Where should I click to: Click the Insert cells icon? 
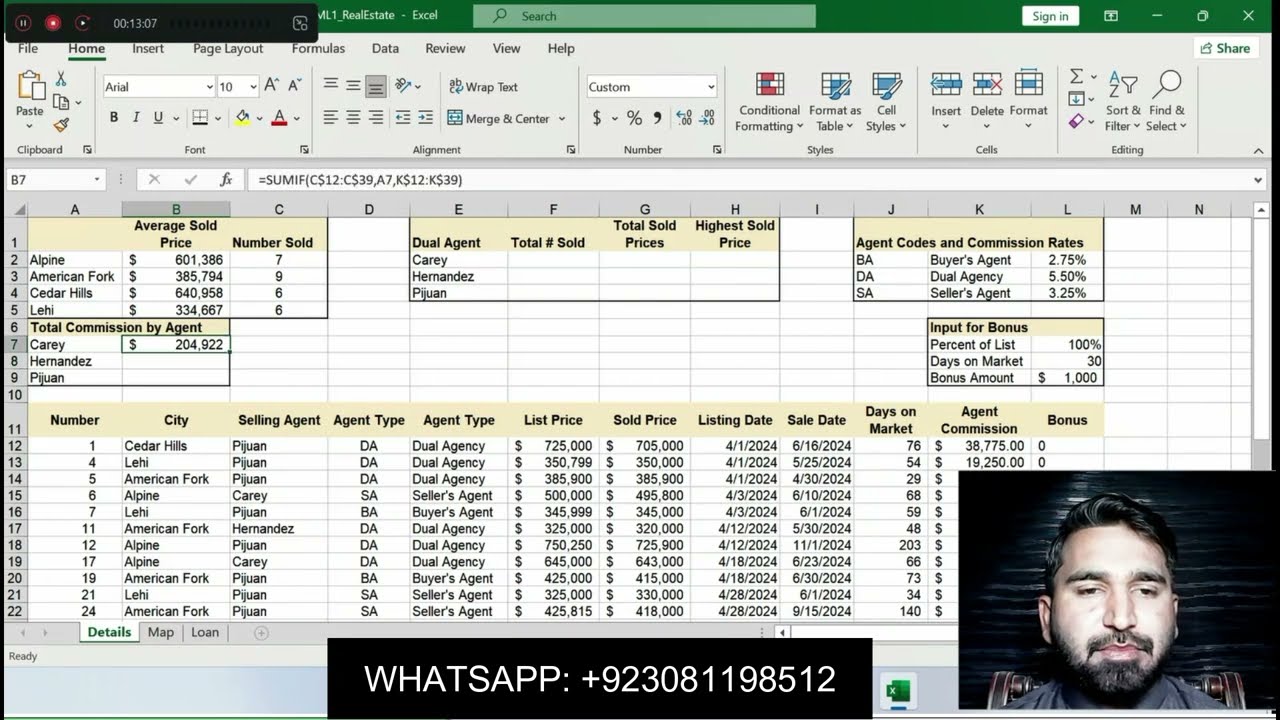tap(946, 84)
